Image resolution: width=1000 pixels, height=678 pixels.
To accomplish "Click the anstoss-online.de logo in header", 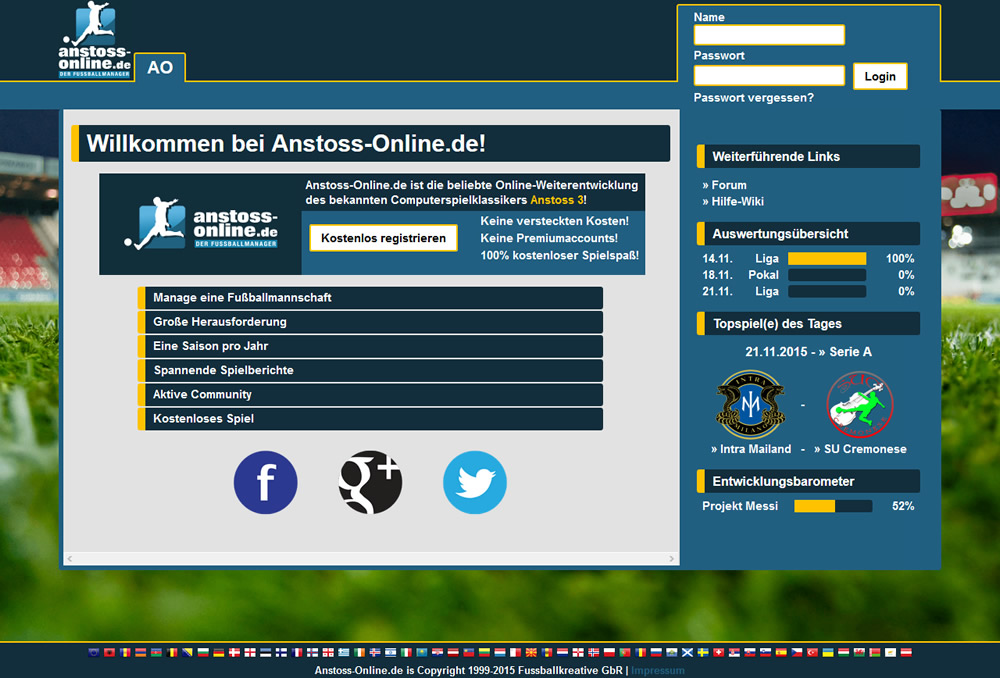I will (94, 40).
